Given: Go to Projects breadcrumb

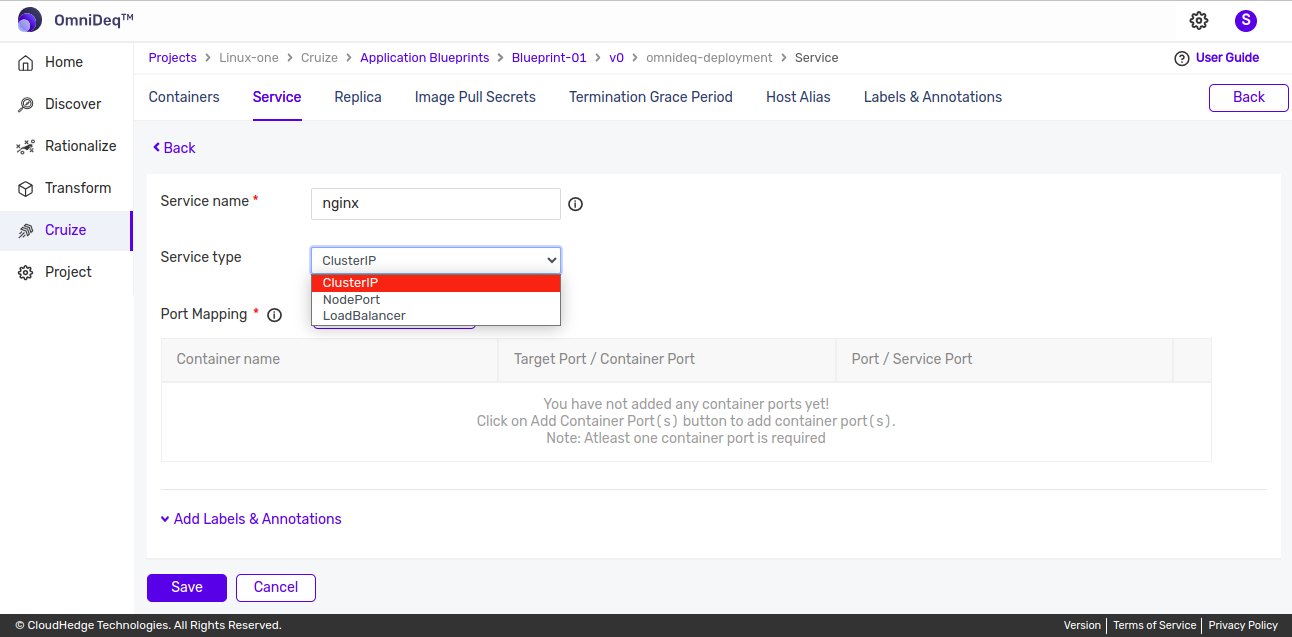Looking at the screenshot, I should click(x=173, y=58).
